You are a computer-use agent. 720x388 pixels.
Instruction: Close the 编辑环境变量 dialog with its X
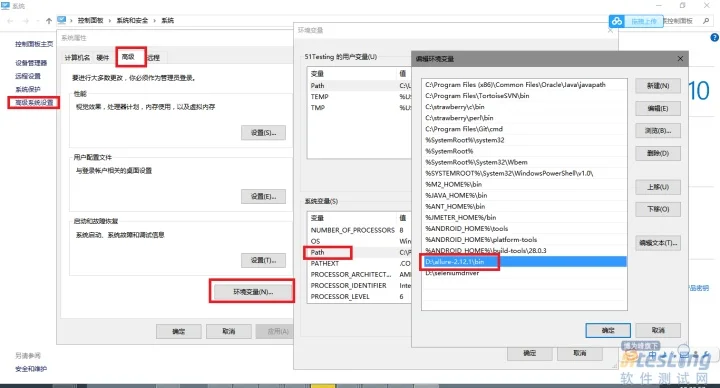point(680,58)
